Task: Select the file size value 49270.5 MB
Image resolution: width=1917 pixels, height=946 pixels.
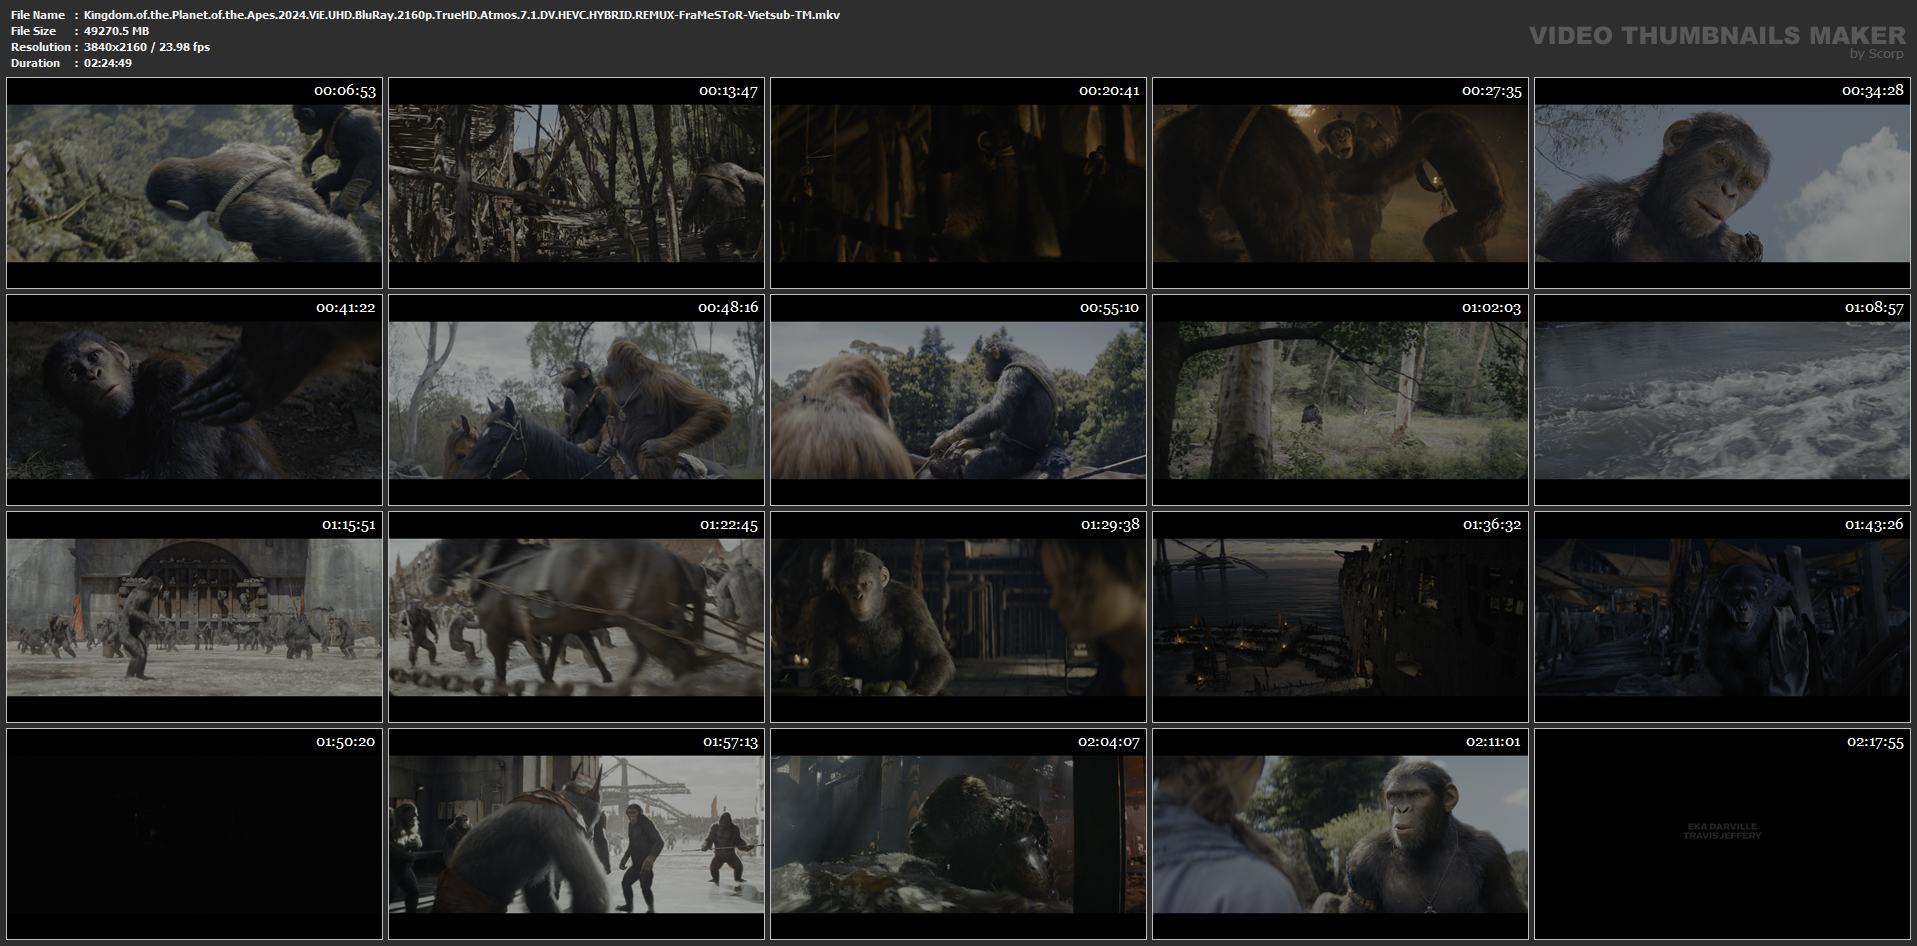Action: click(x=116, y=31)
